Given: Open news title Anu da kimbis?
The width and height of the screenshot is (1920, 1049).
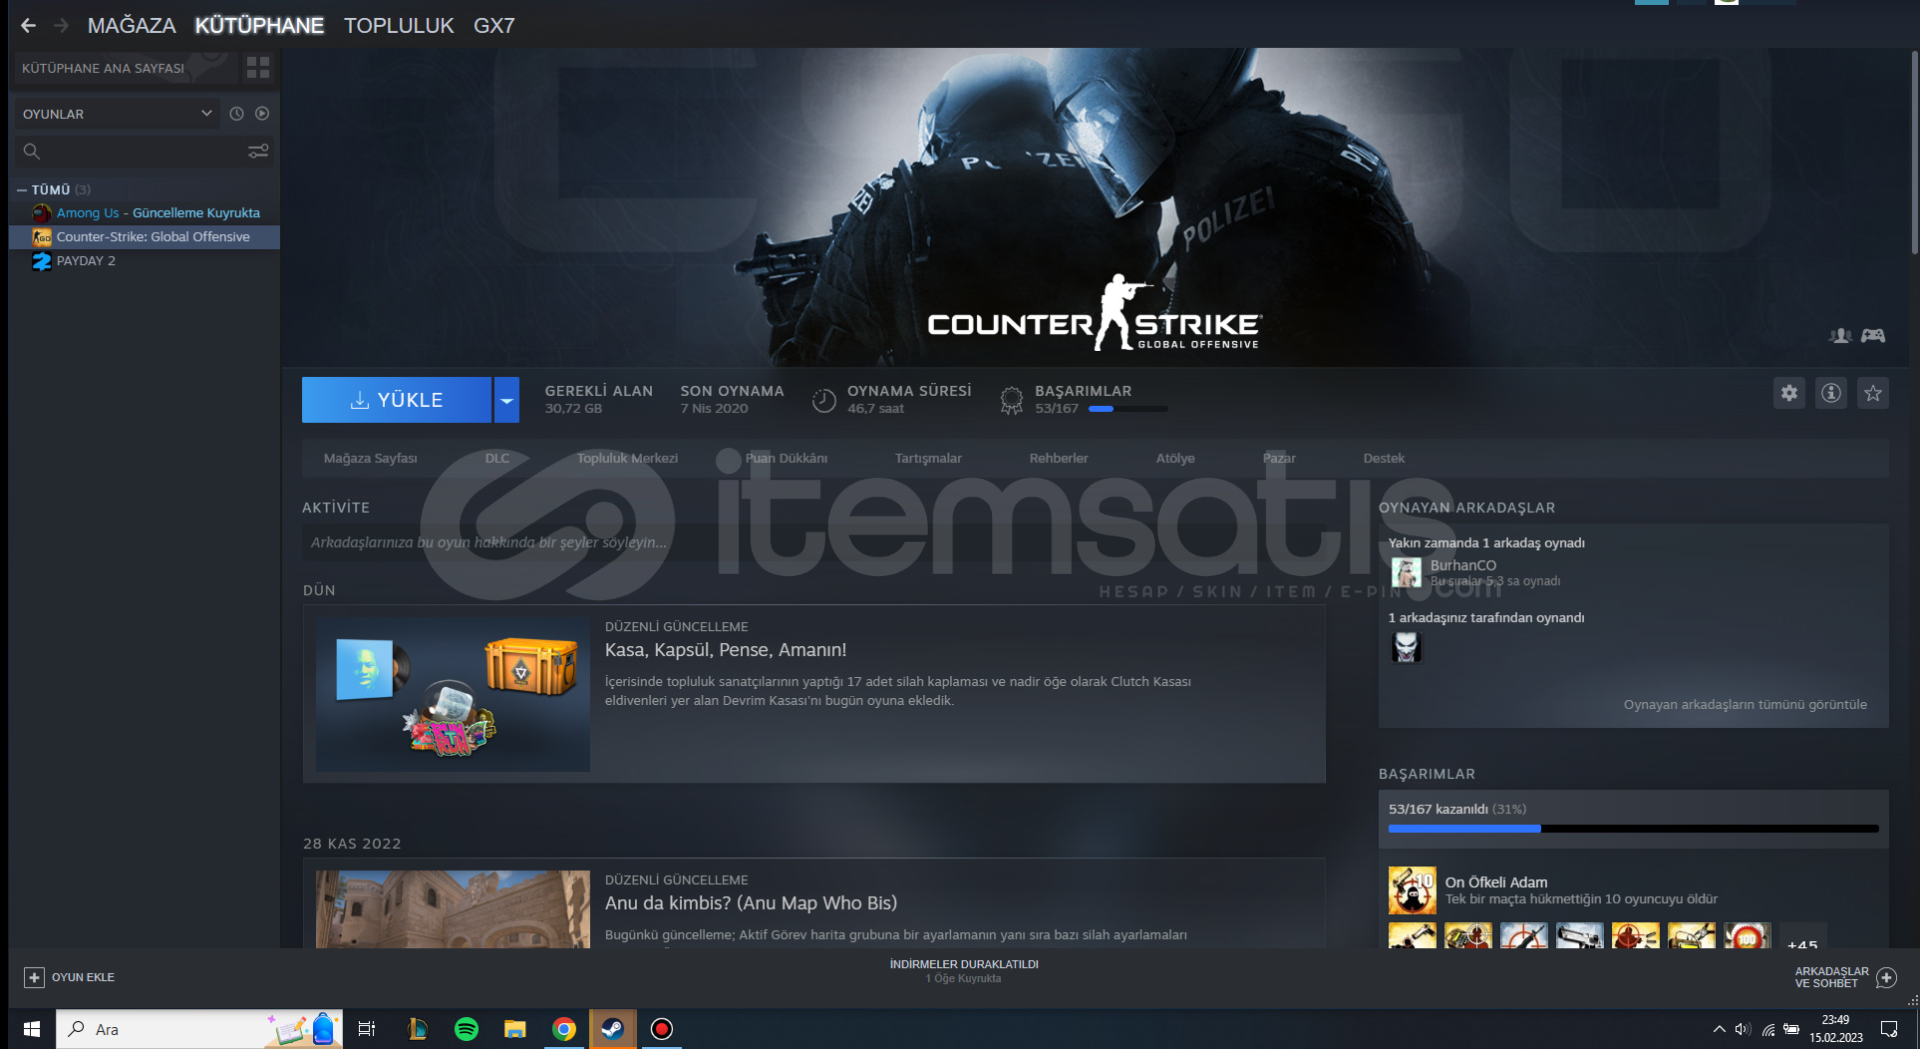Looking at the screenshot, I should click(751, 903).
